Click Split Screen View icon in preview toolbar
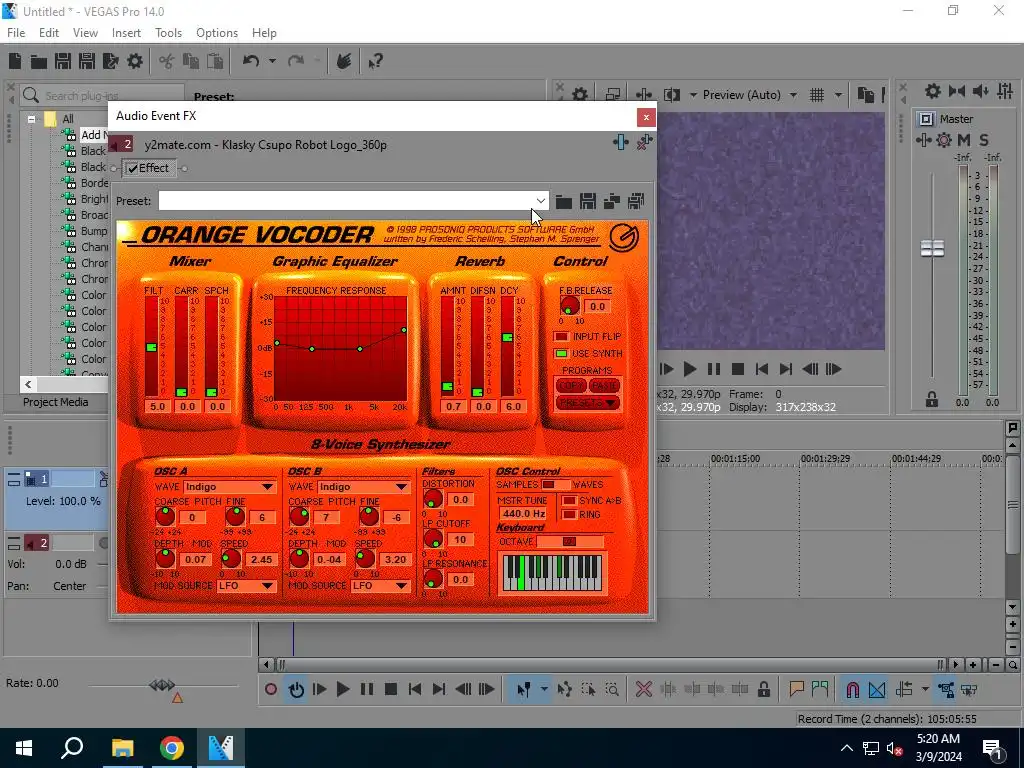The height and width of the screenshot is (768, 1024). point(671,95)
